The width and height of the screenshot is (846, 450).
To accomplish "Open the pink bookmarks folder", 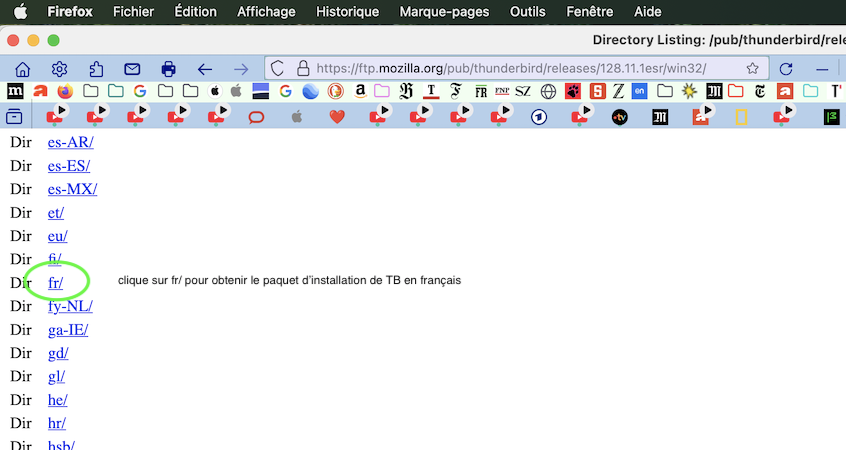I will click(382, 91).
